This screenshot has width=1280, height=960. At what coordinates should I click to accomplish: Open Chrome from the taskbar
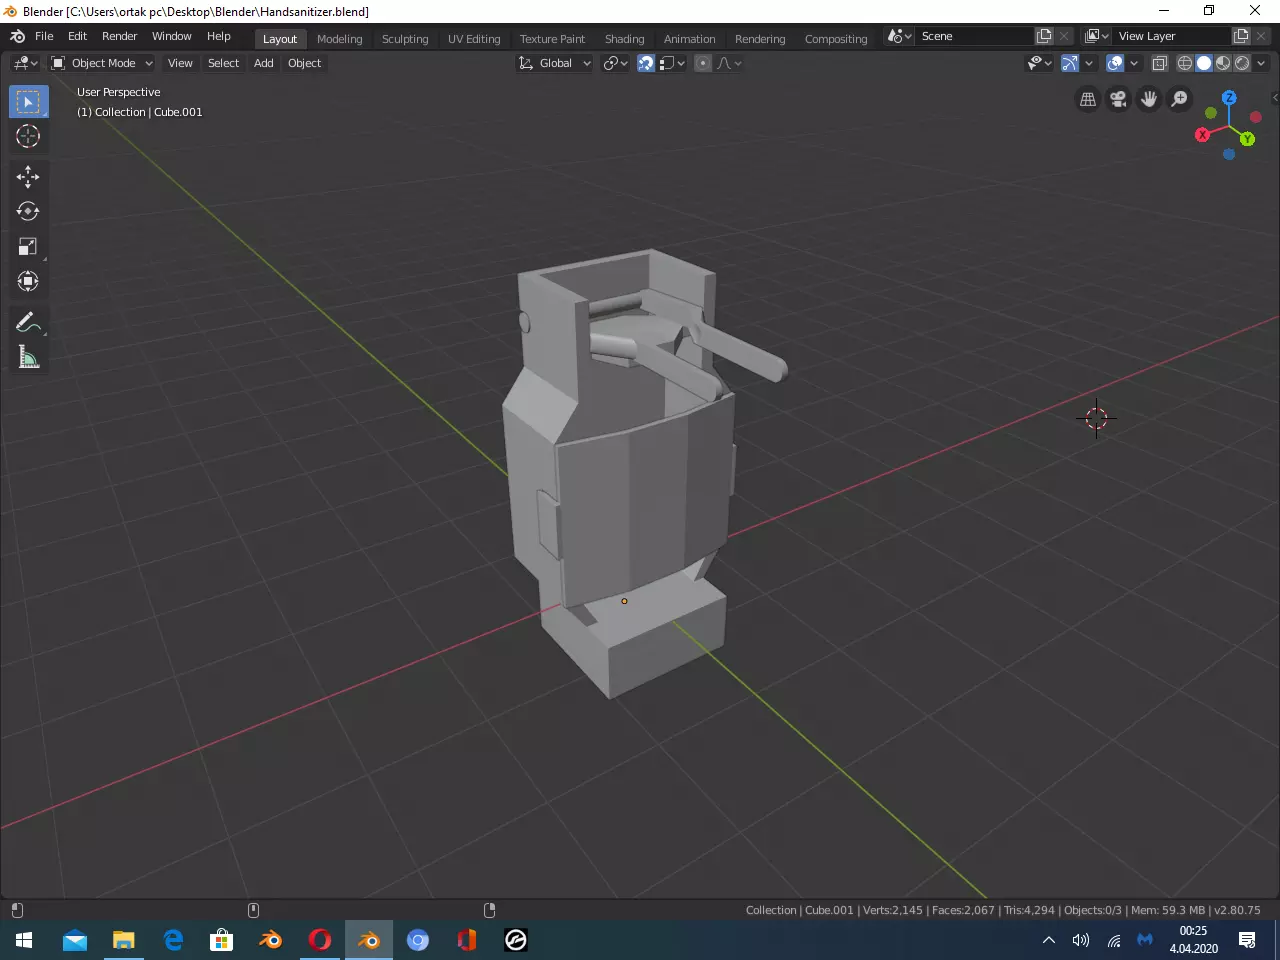click(418, 940)
